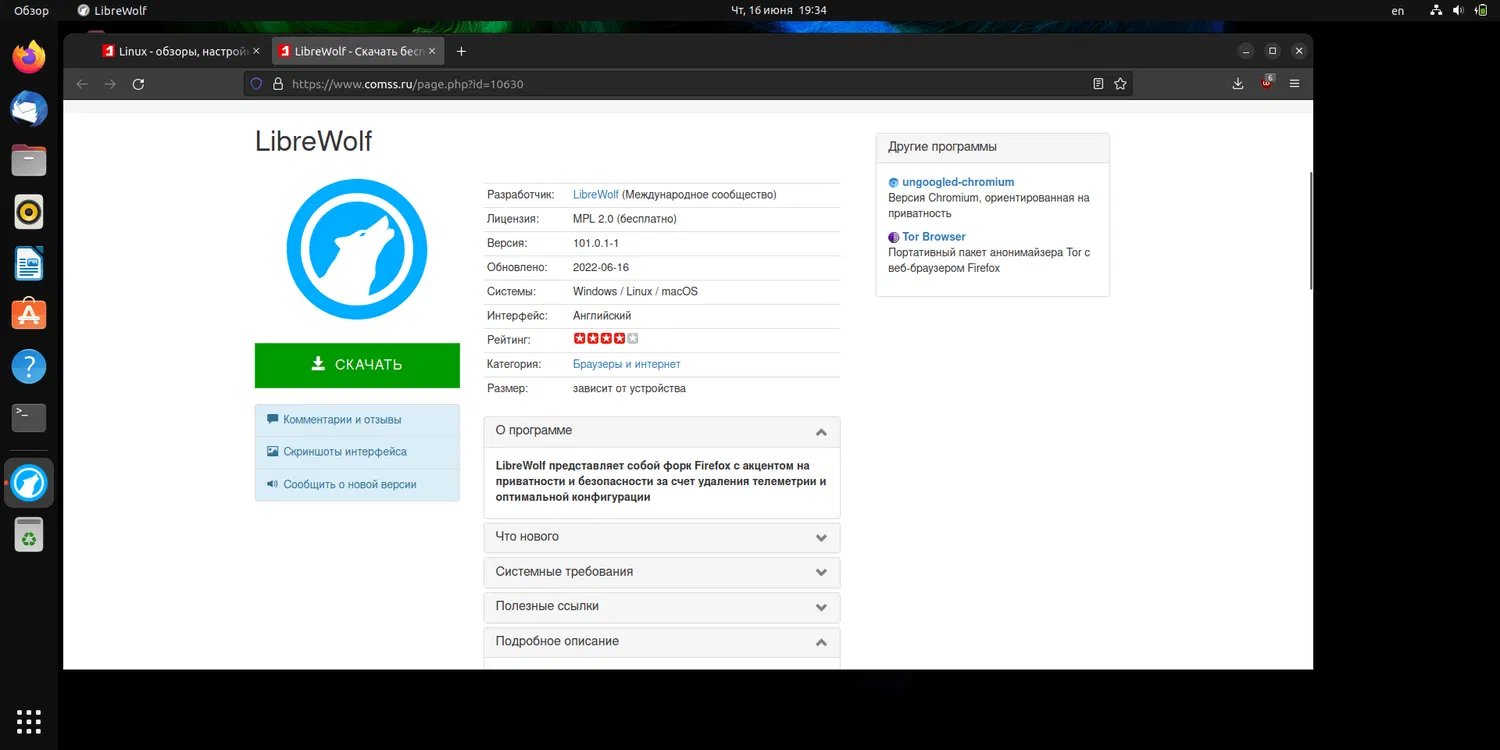Screen dimensions: 1500x750
Task: Launch Thunderbird mail from the dock
Action: (29, 108)
